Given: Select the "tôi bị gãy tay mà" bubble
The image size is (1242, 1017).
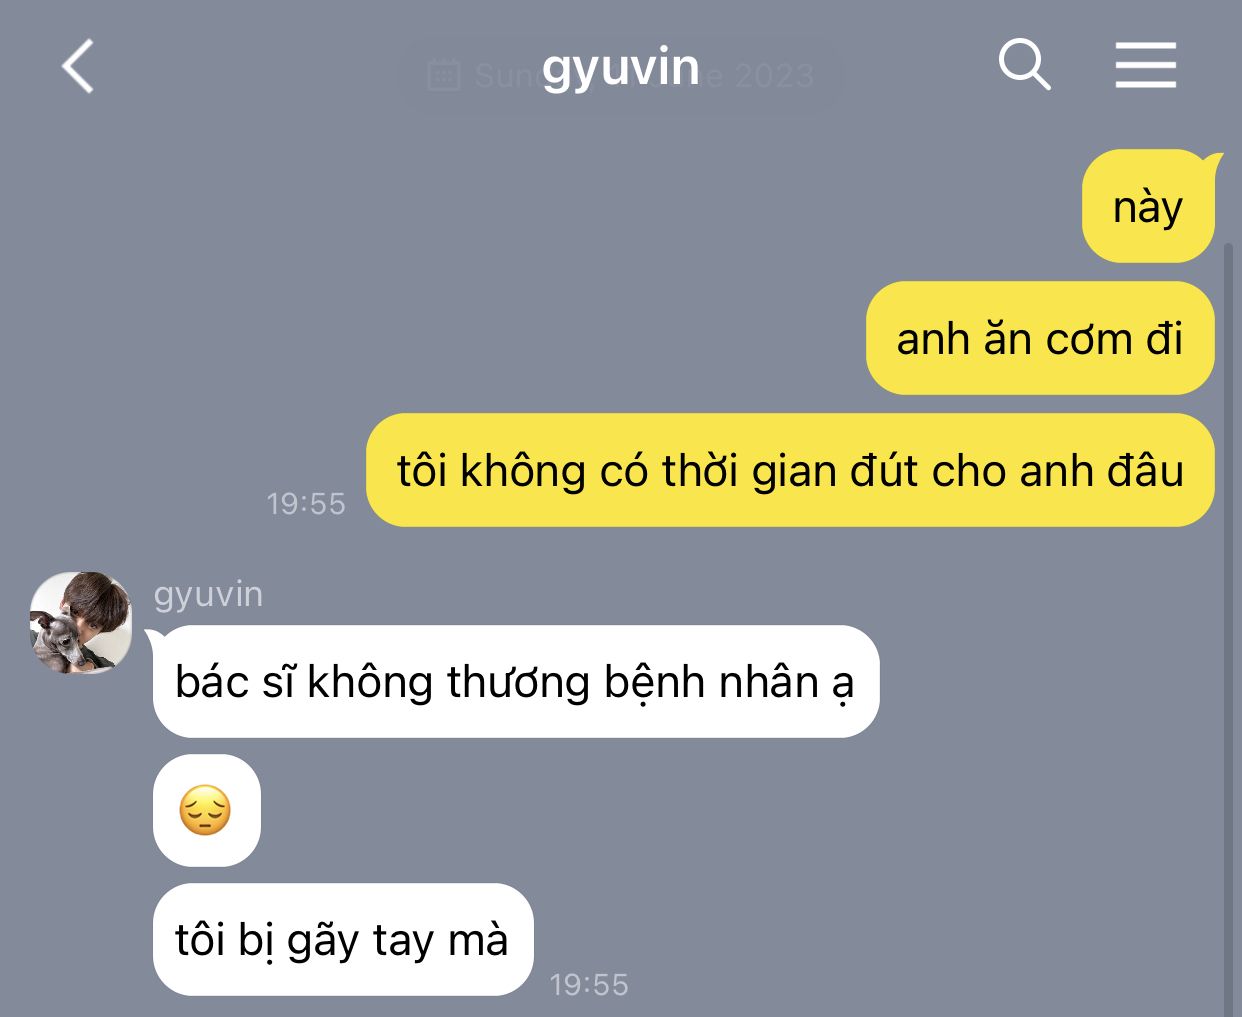Looking at the screenshot, I should pyautogui.click(x=343, y=940).
